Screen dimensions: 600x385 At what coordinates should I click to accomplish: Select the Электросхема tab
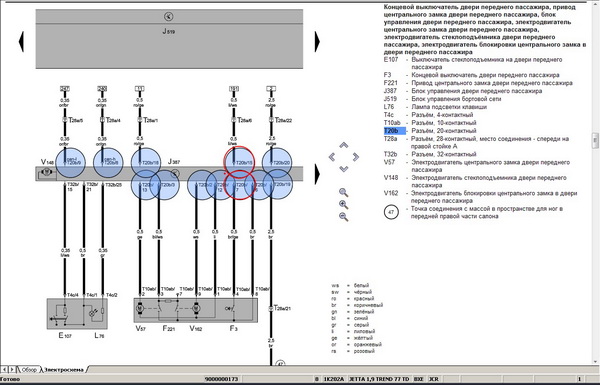pyautogui.click(x=64, y=370)
